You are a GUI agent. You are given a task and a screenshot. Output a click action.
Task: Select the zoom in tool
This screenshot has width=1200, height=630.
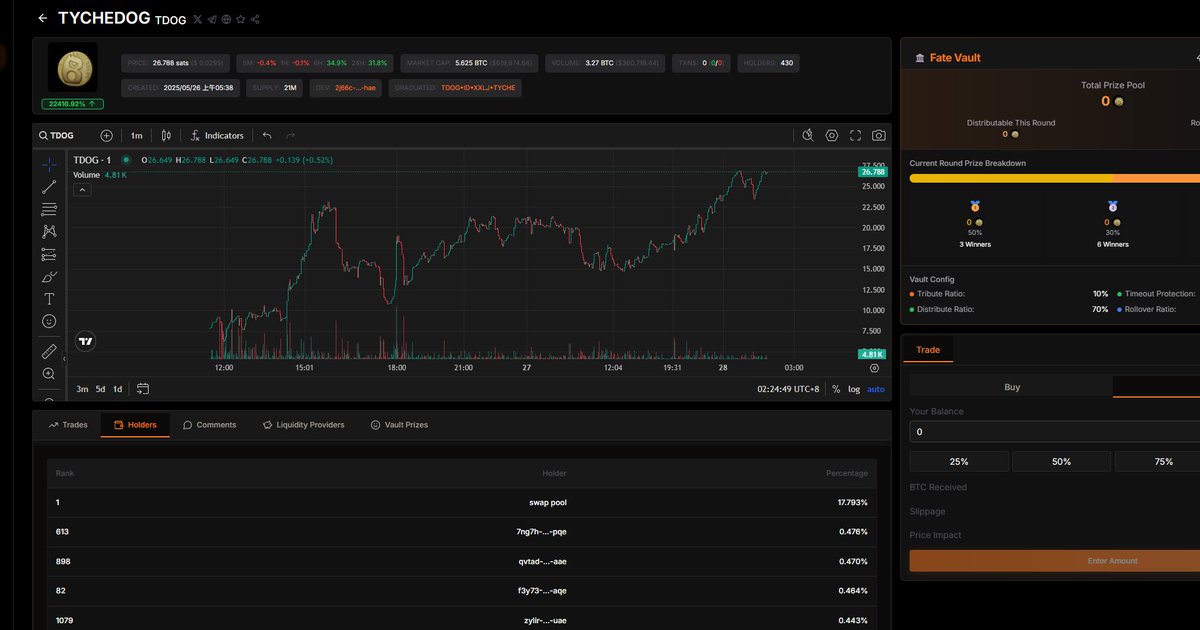[x=49, y=373]
